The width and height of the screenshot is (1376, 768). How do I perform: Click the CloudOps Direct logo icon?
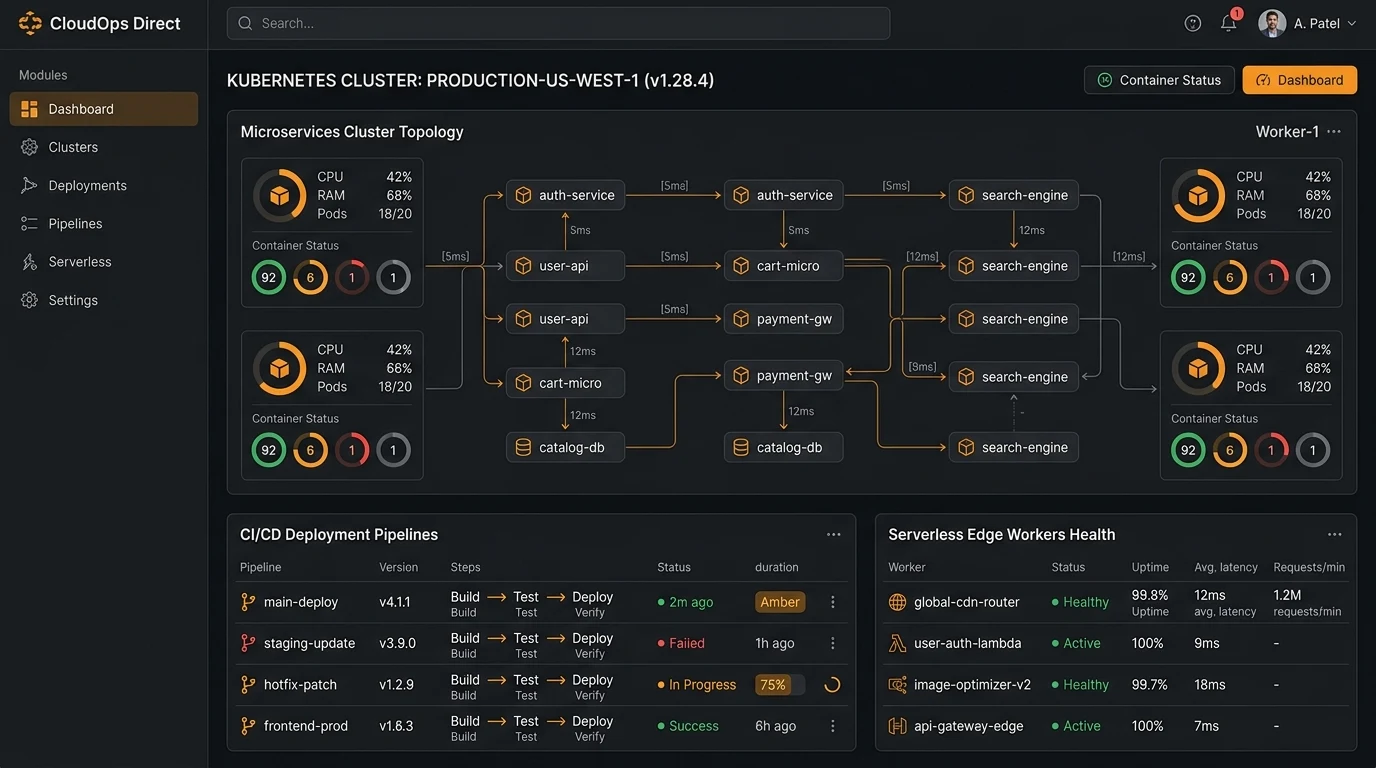[30, 23]
